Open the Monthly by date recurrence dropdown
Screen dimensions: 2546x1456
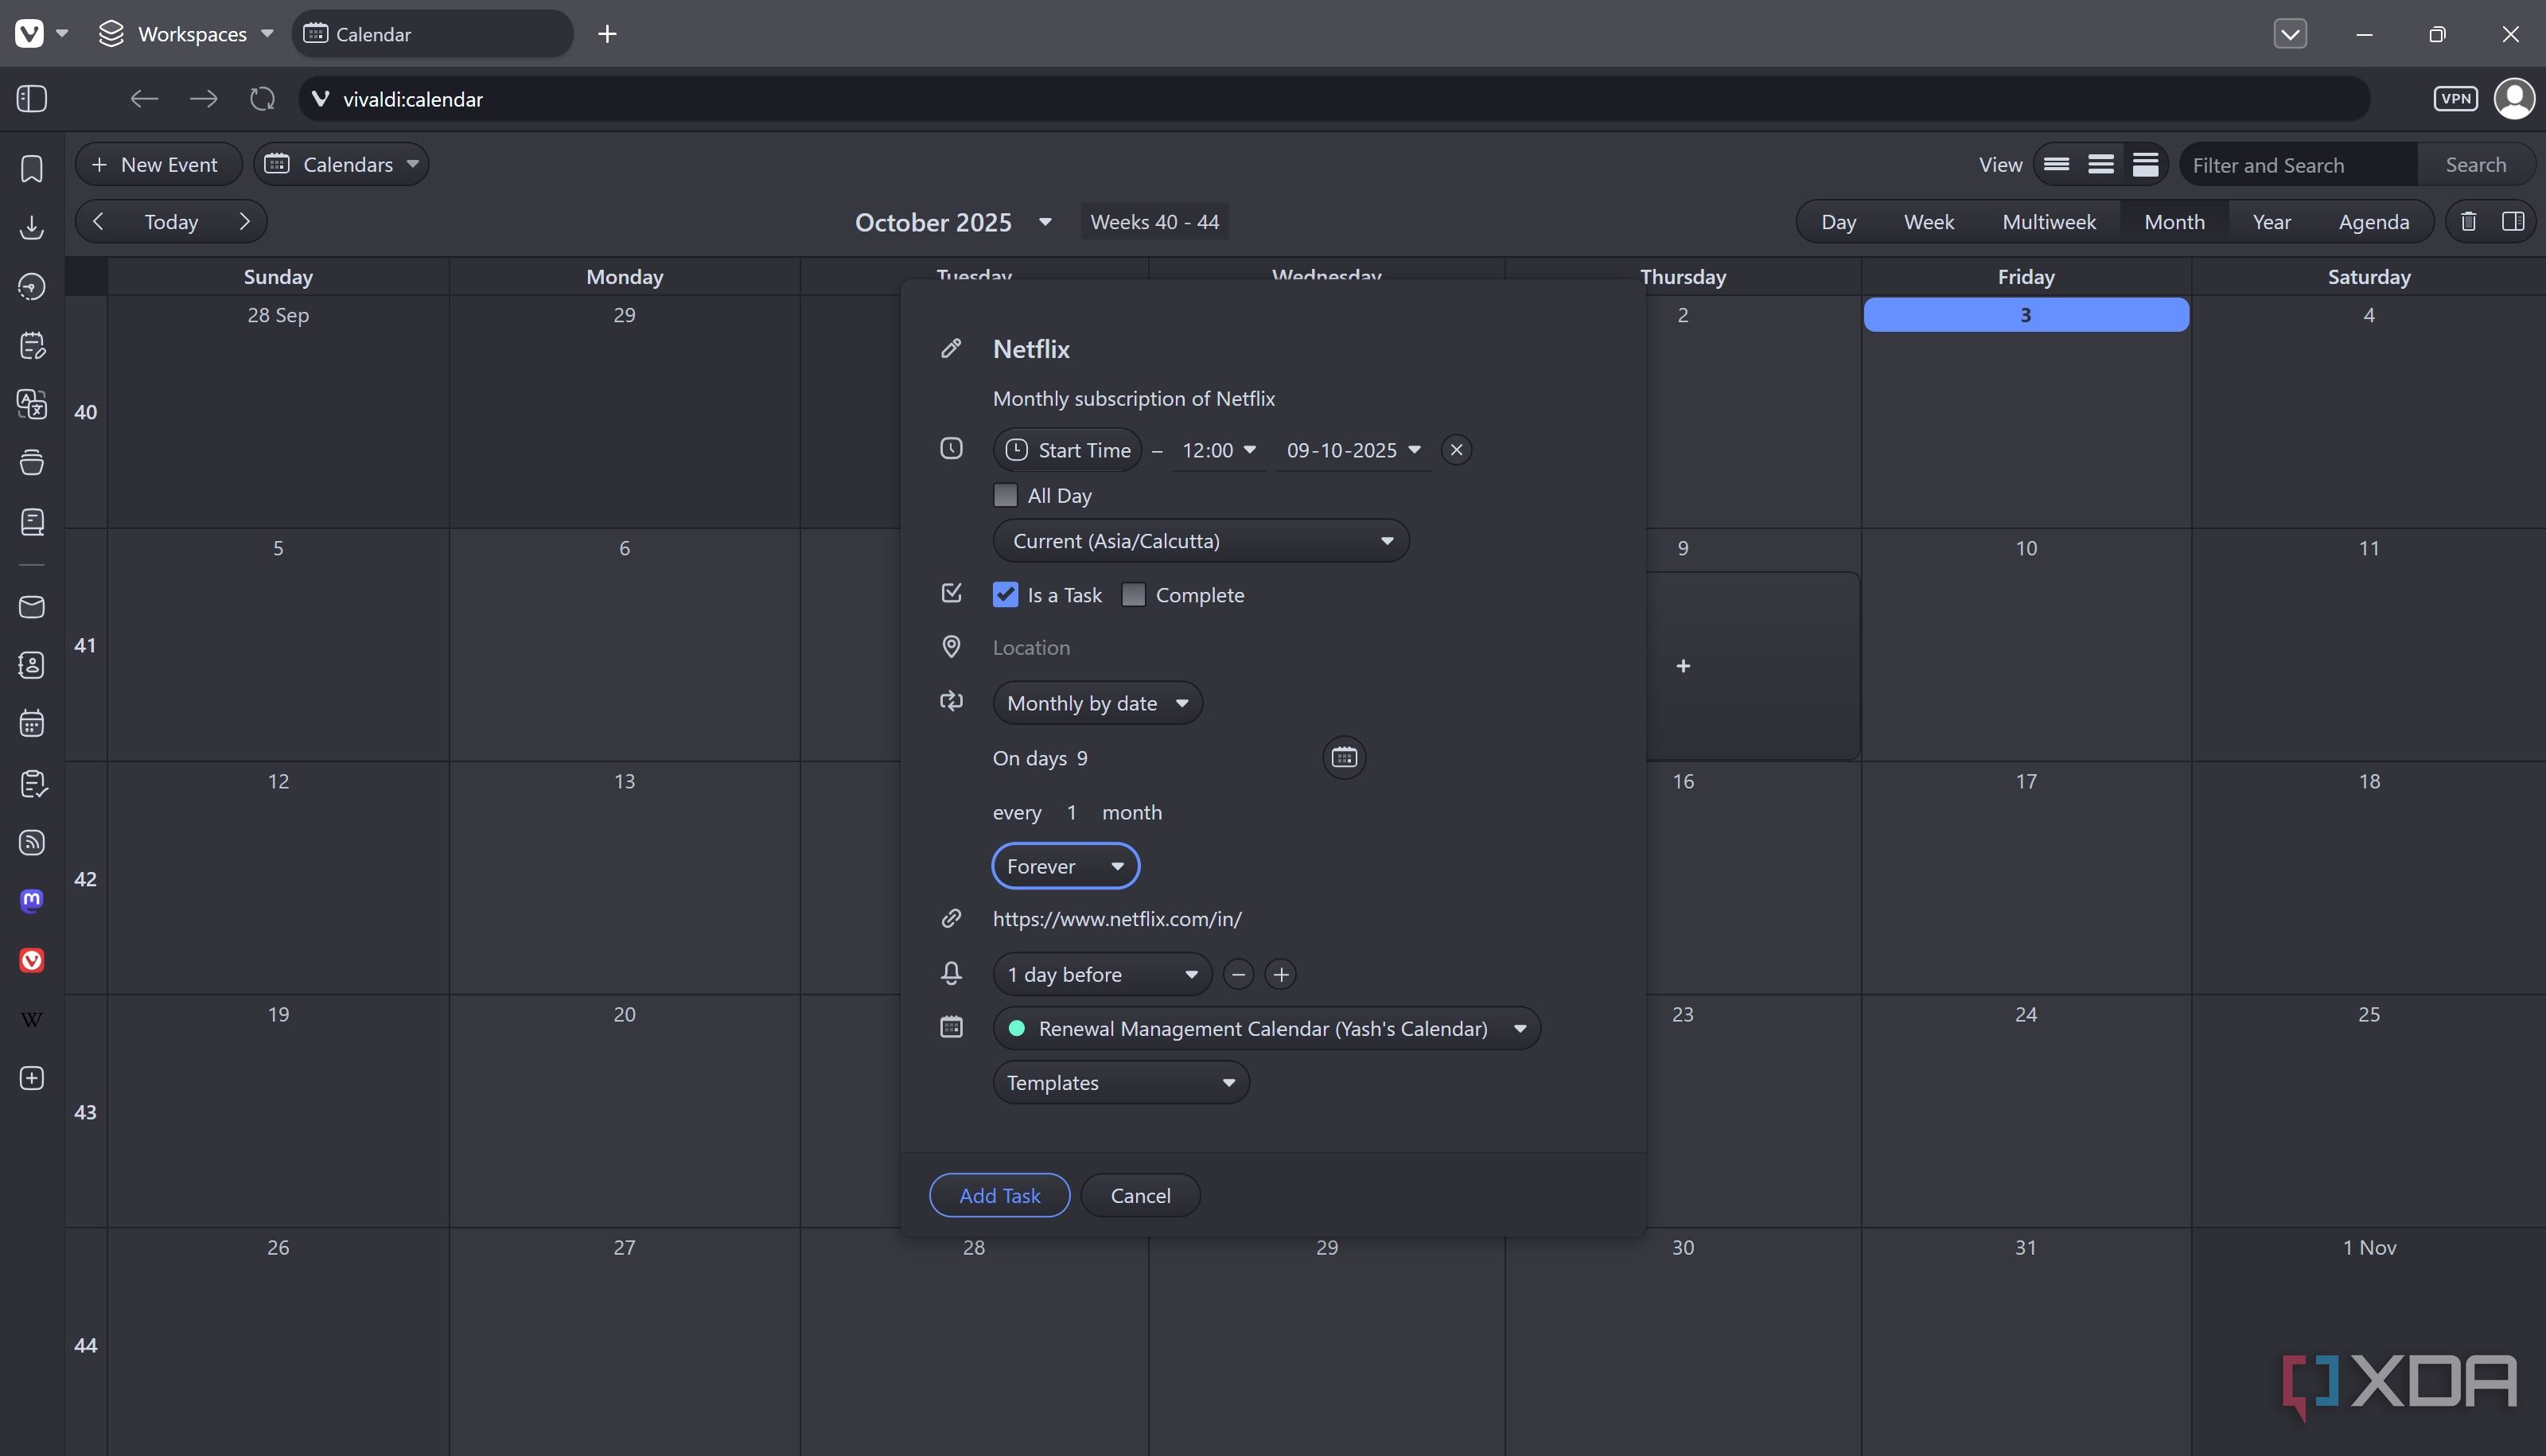click(1097, 703)
